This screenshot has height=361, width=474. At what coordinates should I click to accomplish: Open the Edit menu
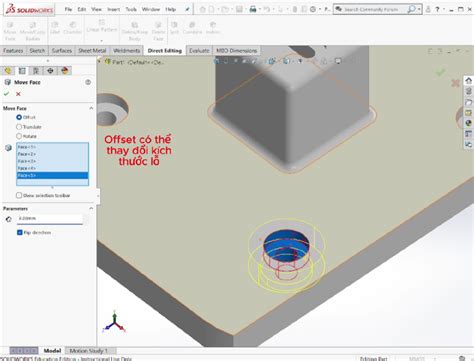tap(82, 9)
